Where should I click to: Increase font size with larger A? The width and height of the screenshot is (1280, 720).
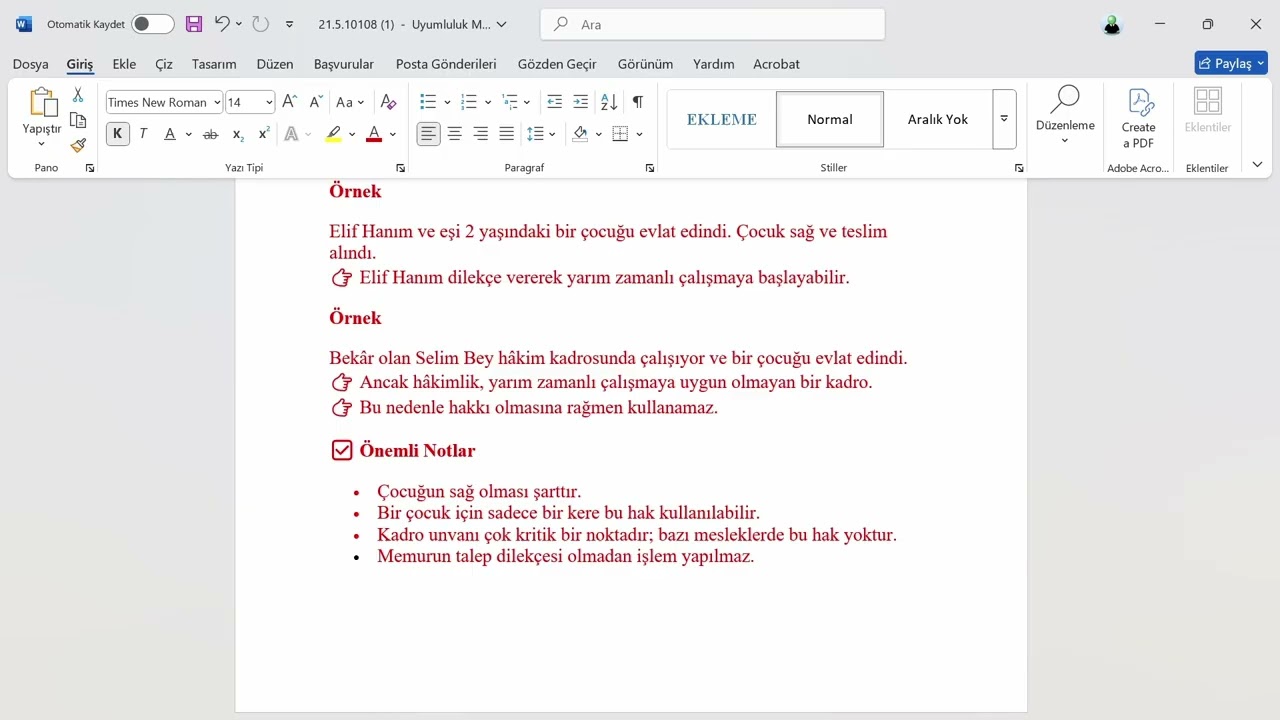[289, 102]
